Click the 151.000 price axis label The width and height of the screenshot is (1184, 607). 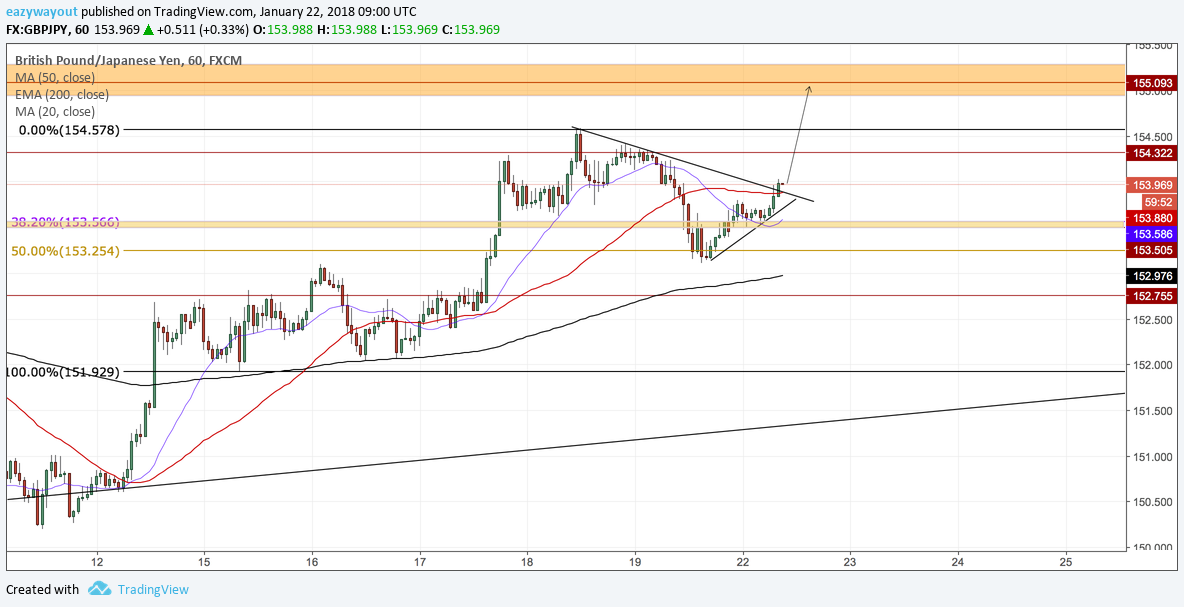[x=1152, y=457]
